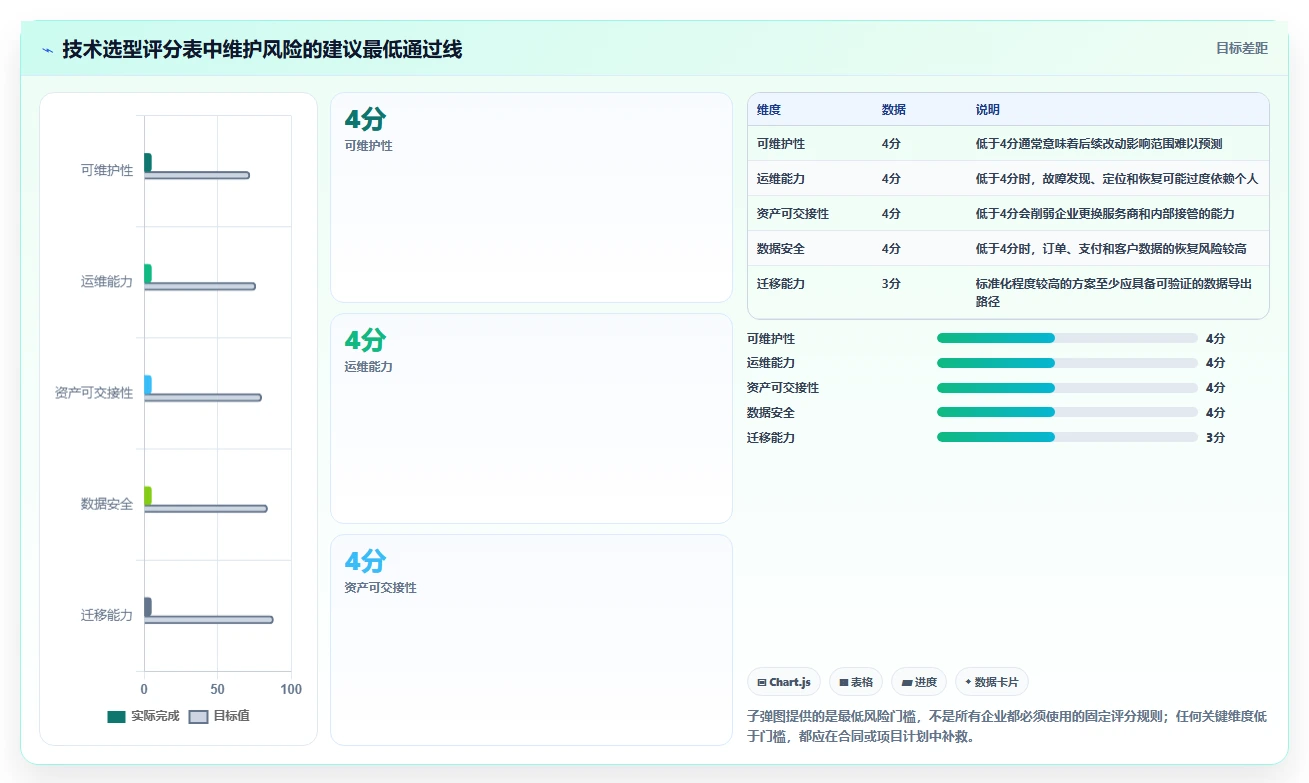The image size is (1309, 783).
Task: Select the 迁移能力 row in table
Action: click(1008, 292)
